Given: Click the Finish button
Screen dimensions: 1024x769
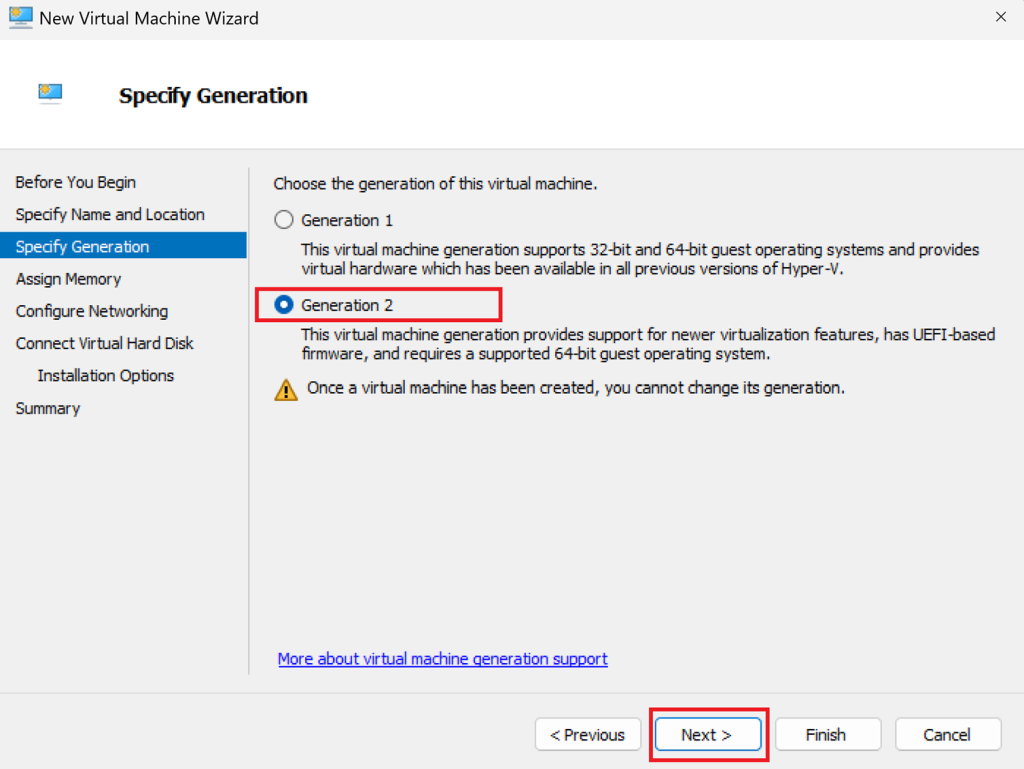Looking at the screenshot, I should [x=827, y=735].
